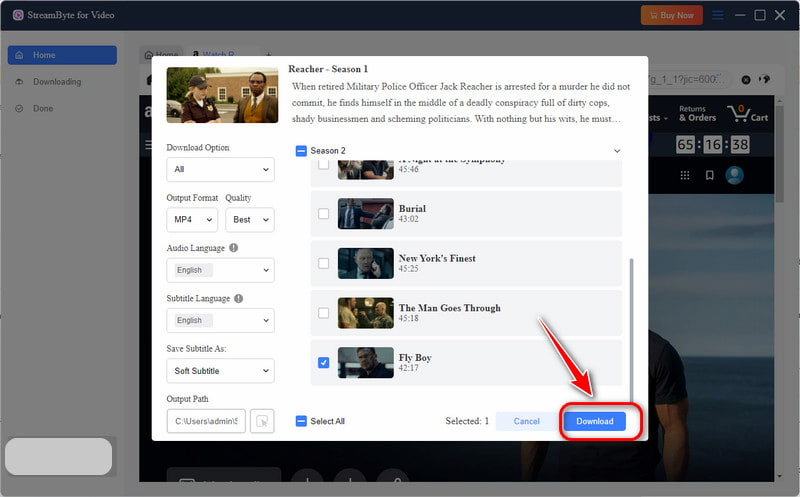800x497 pixels.
Task: Click the episode list vertical scrollbar
Action: click(x=631, y=320)
